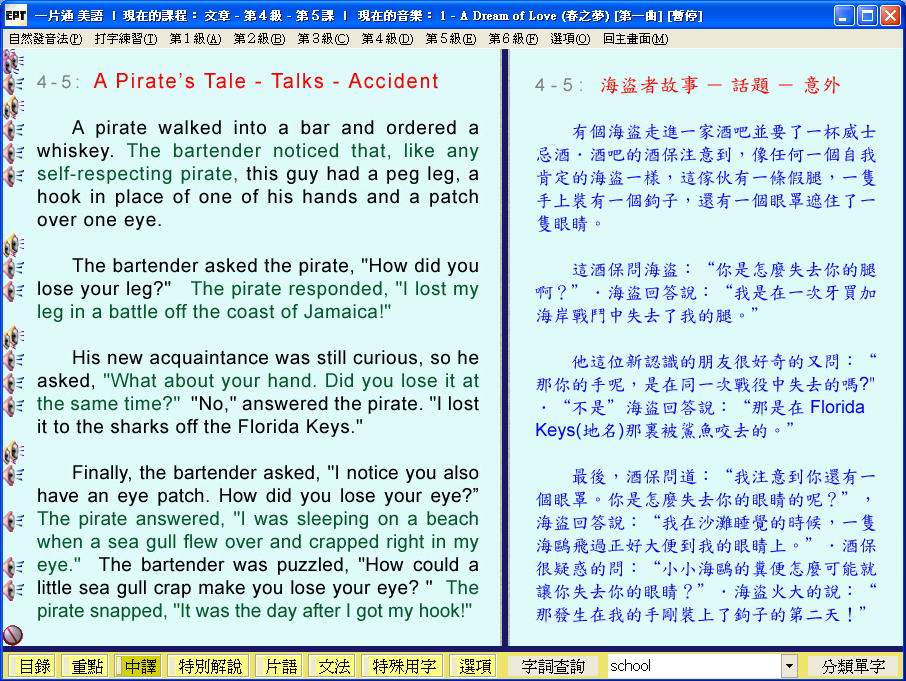
Task: Click the double-speaker icon above first paragraph
Action: tap(12, 107)
